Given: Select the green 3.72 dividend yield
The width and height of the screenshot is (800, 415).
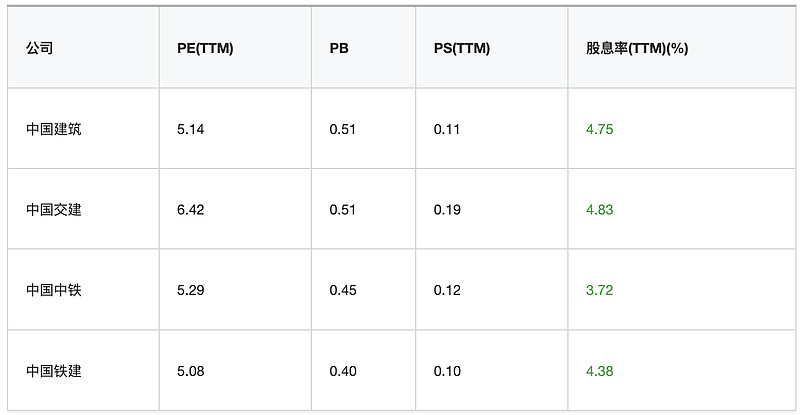Looking at the screenshot, I should coord(599,290).
